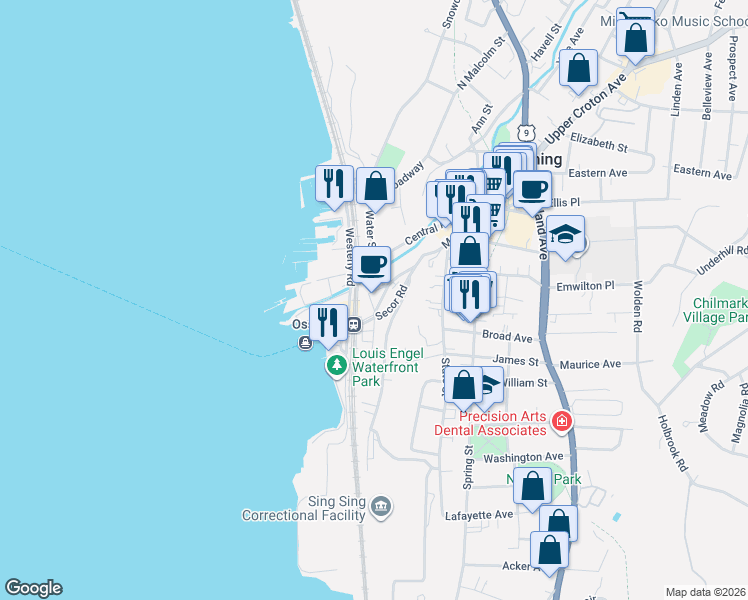Click the ferry terminal icon on the waterfront

[x=305, y=342]
